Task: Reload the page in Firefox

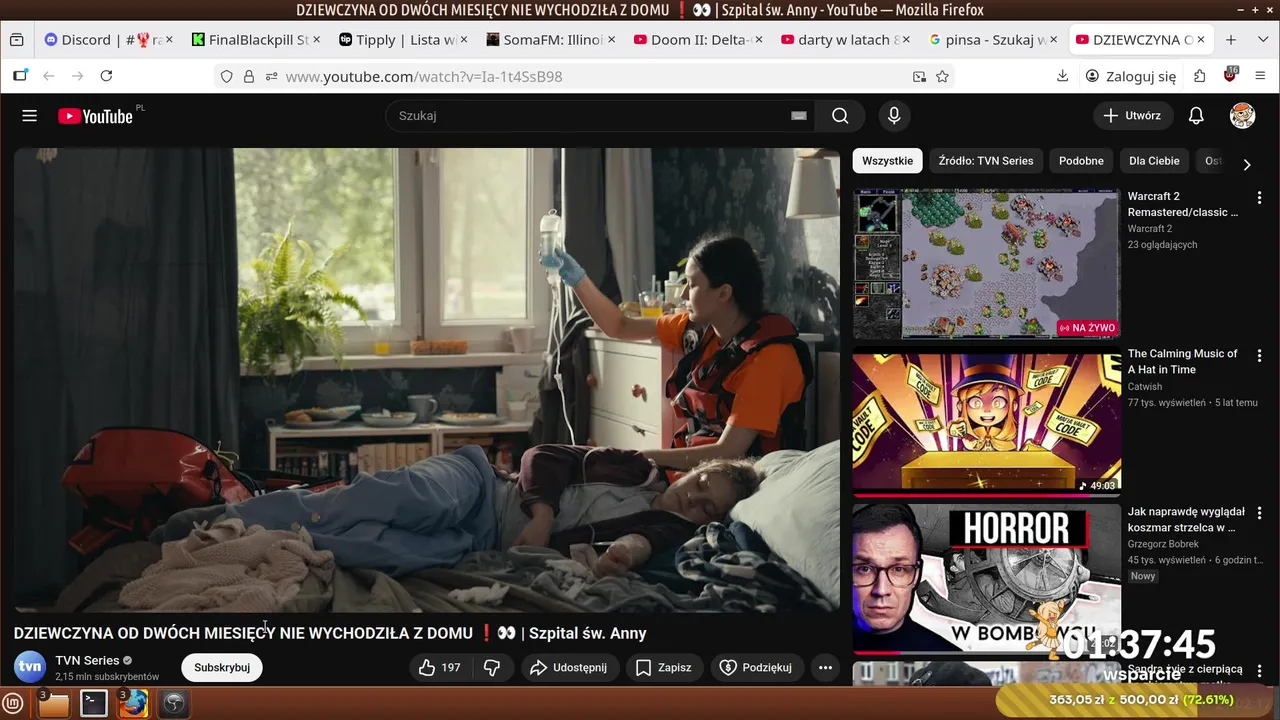Action: (106, 76)
